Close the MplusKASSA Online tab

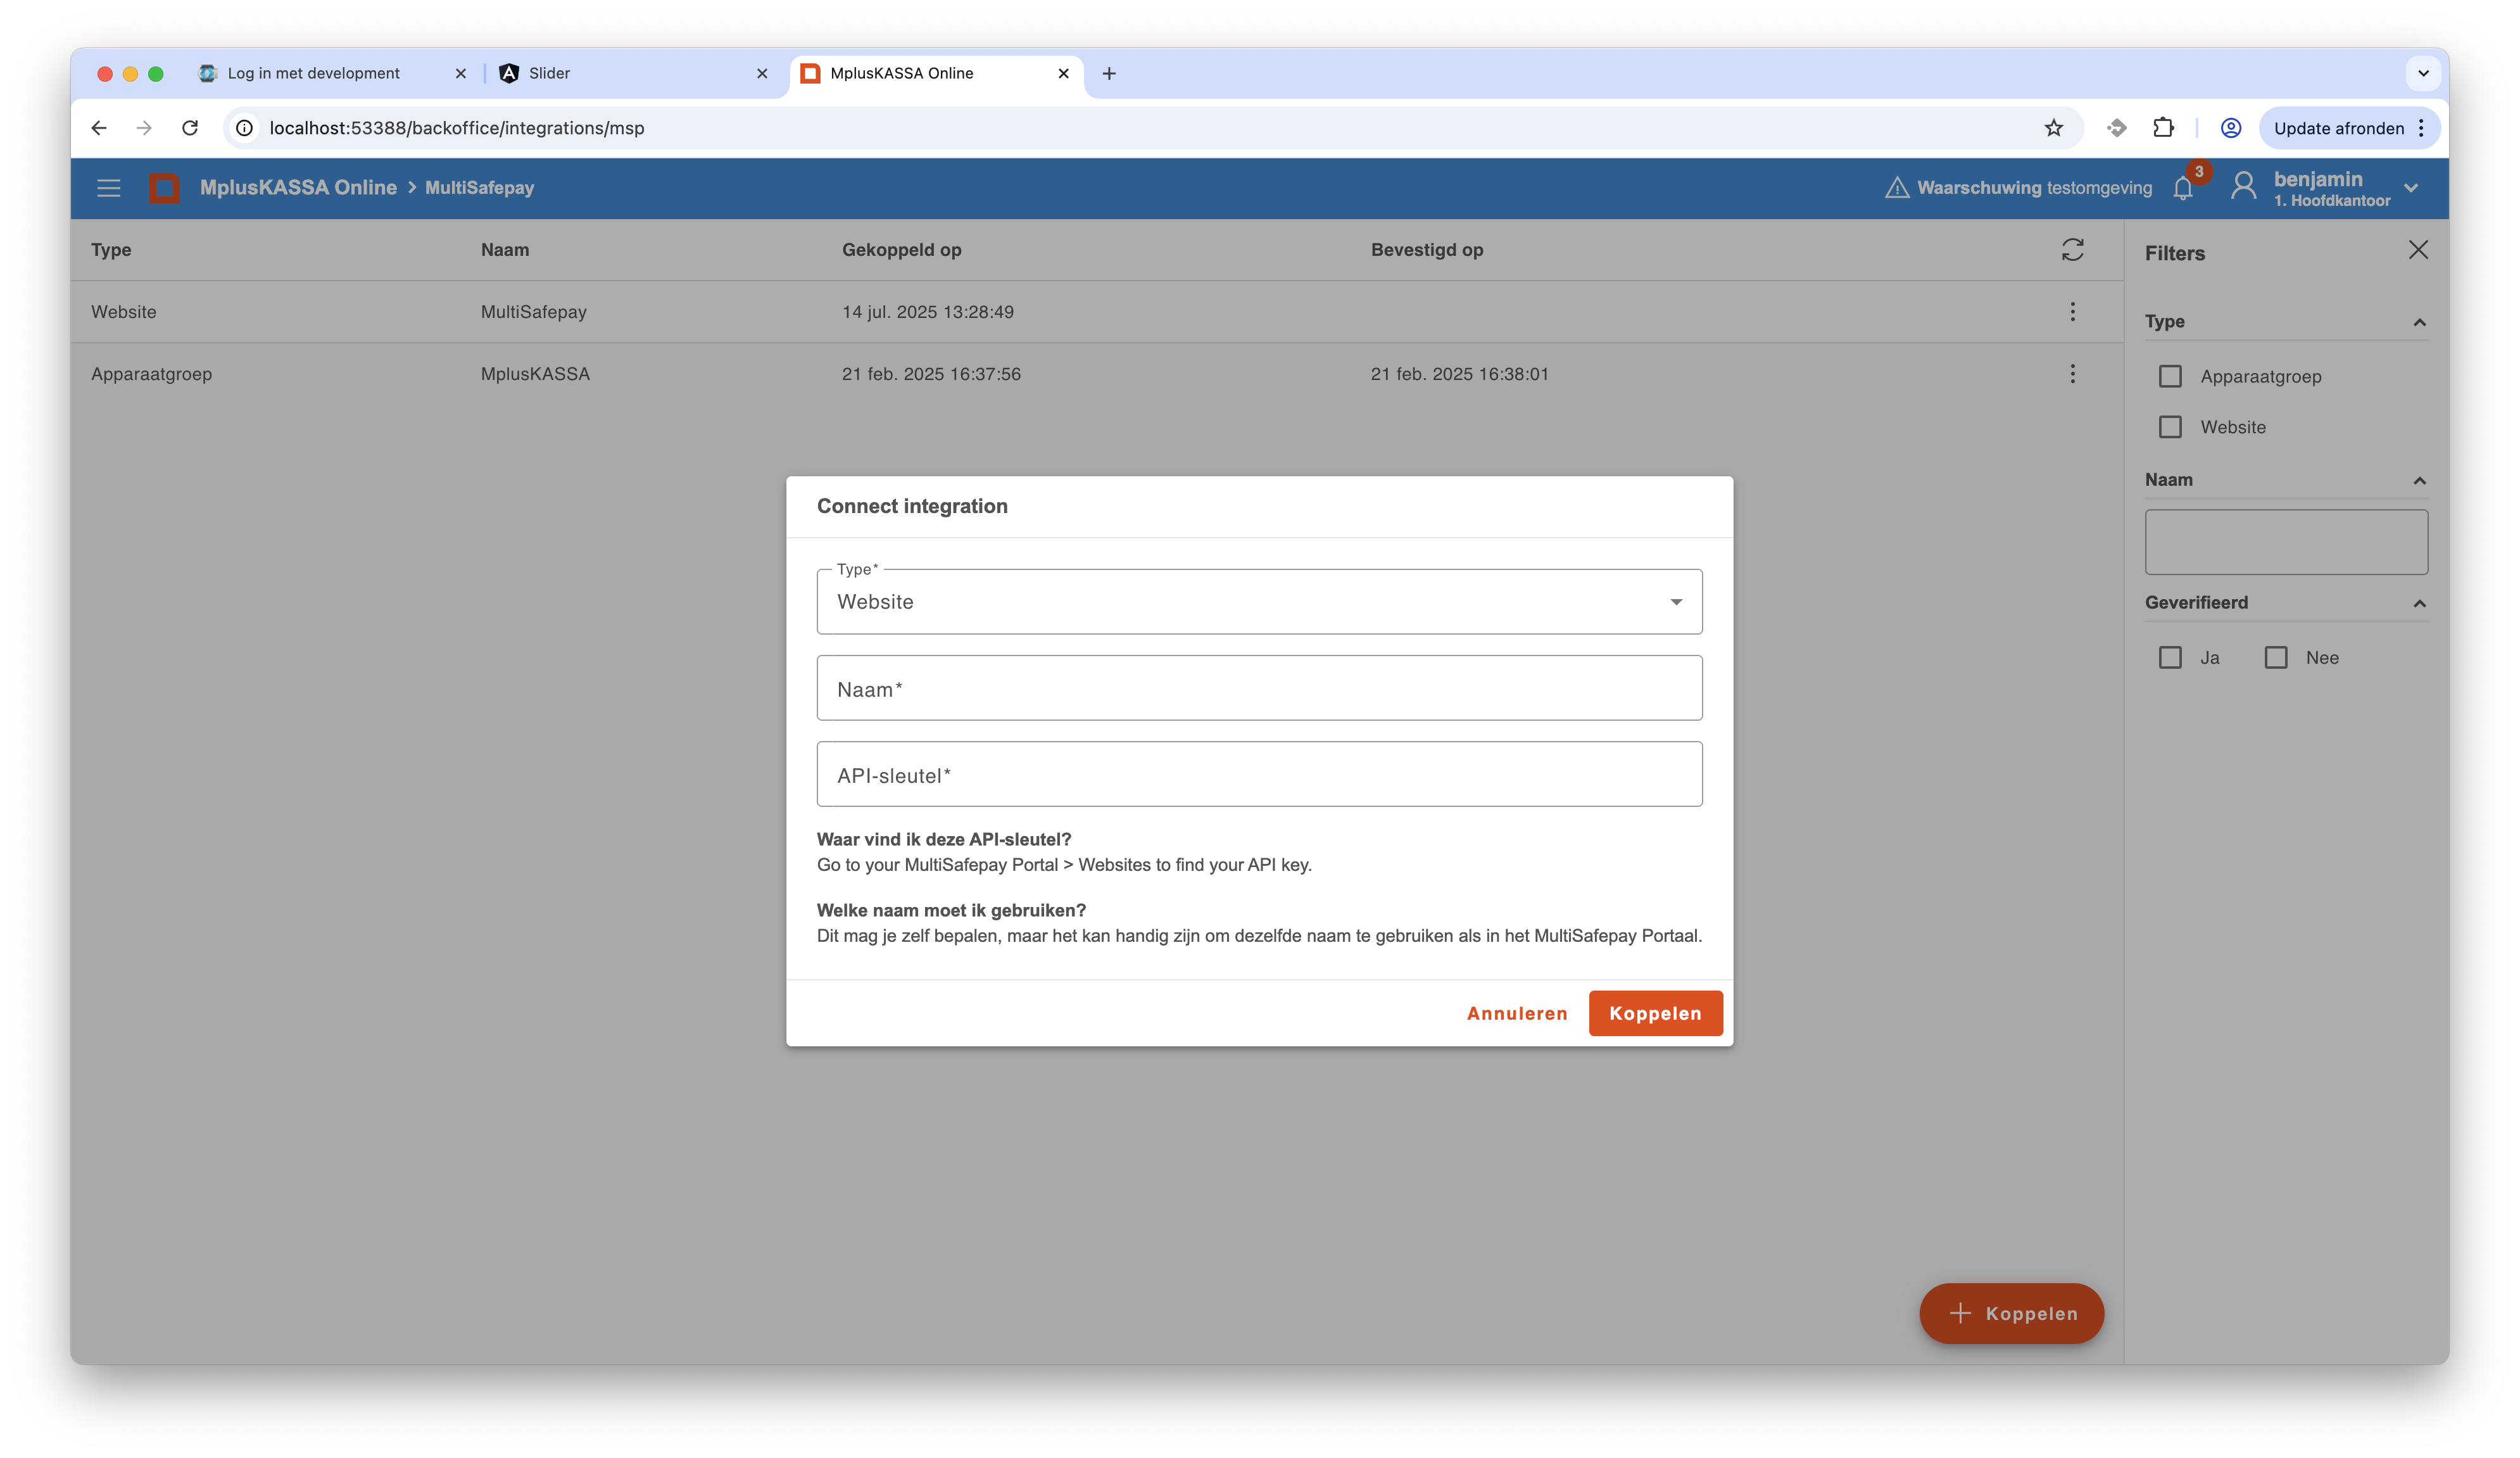coord(1063,73)
